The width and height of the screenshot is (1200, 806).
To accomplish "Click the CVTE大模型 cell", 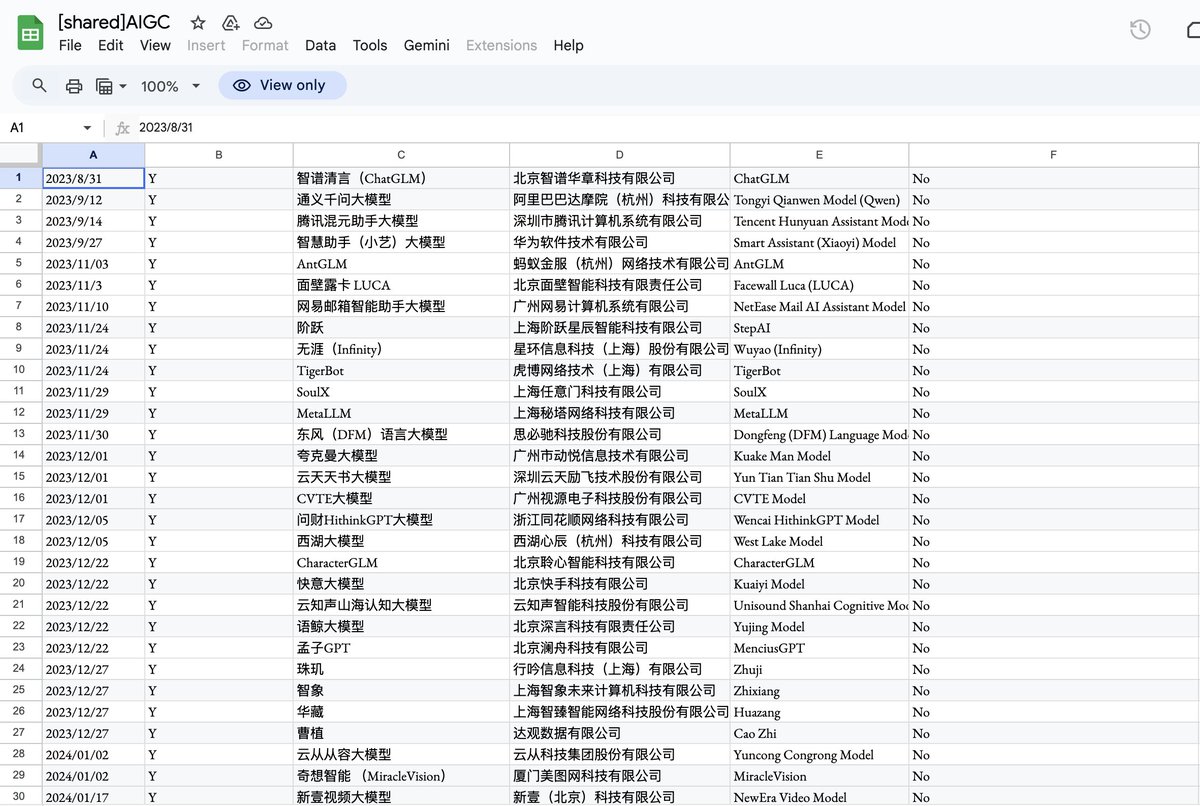I will click(401, 498).
